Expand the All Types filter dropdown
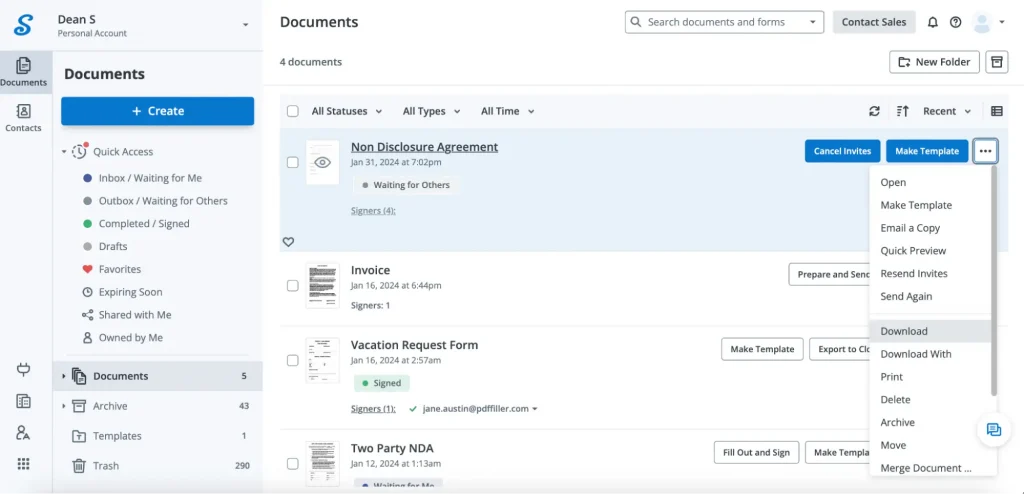 click(x=431, y=111)
